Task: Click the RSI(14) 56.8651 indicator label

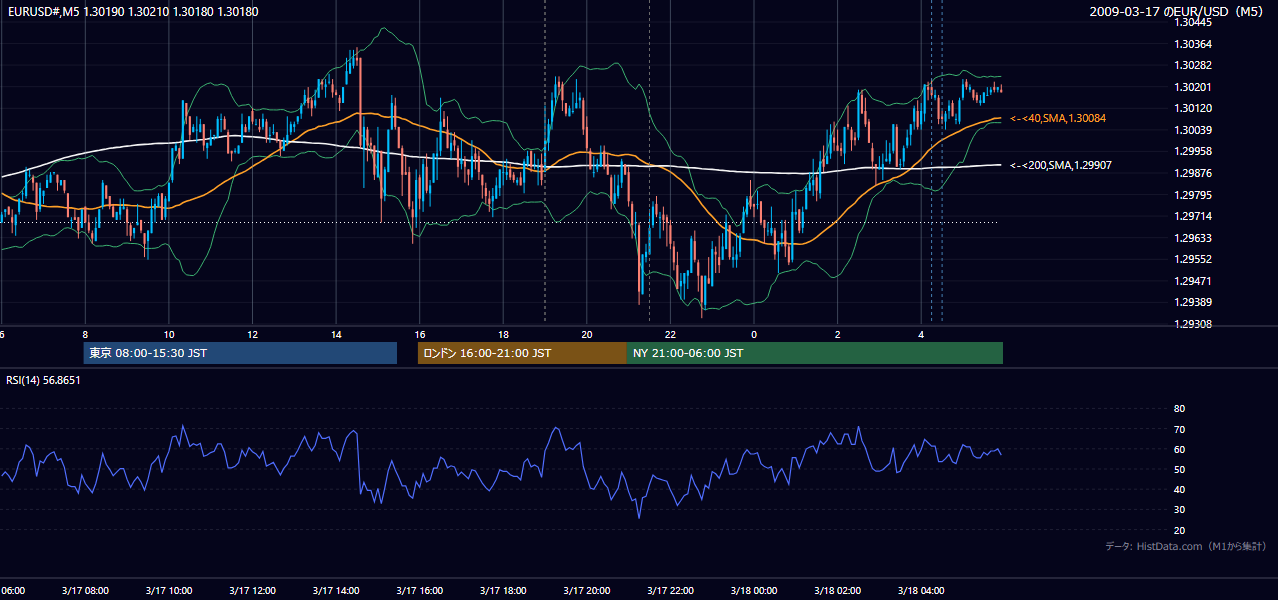Action: point(43,380)
